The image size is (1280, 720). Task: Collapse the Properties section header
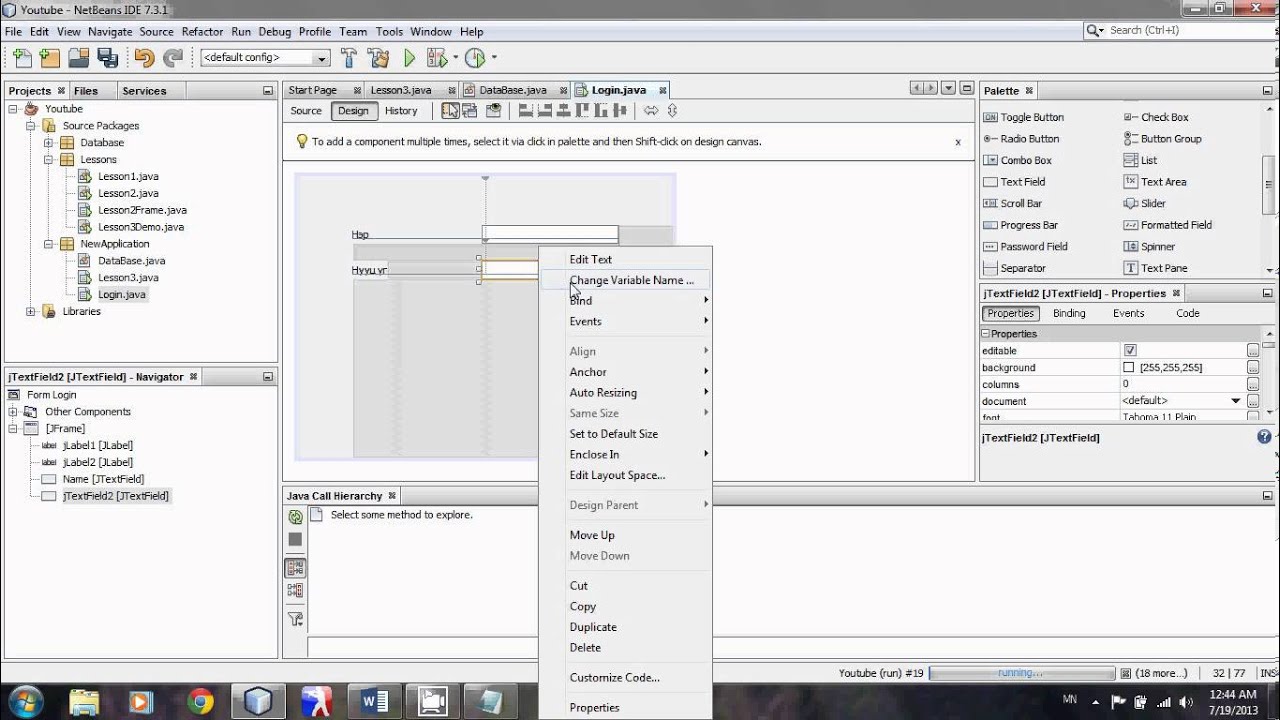(x=985, y=334)
